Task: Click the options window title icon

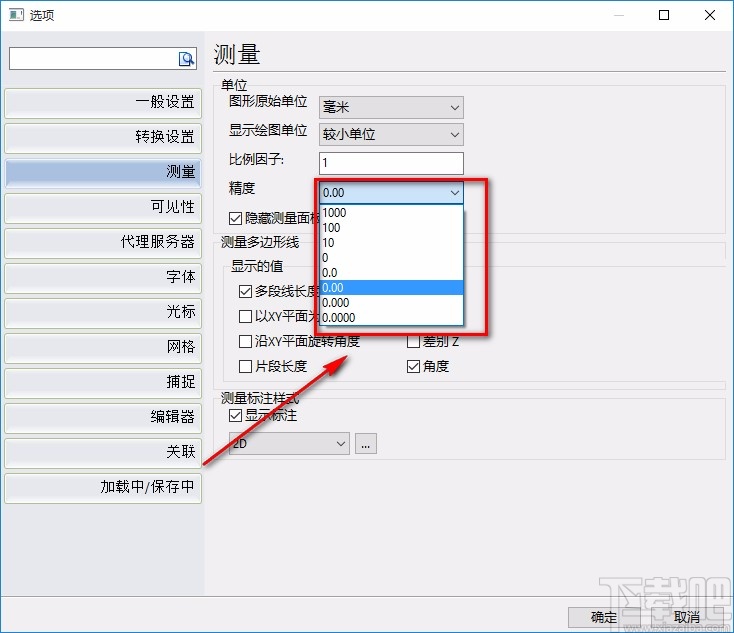Action: coord(16,15)
